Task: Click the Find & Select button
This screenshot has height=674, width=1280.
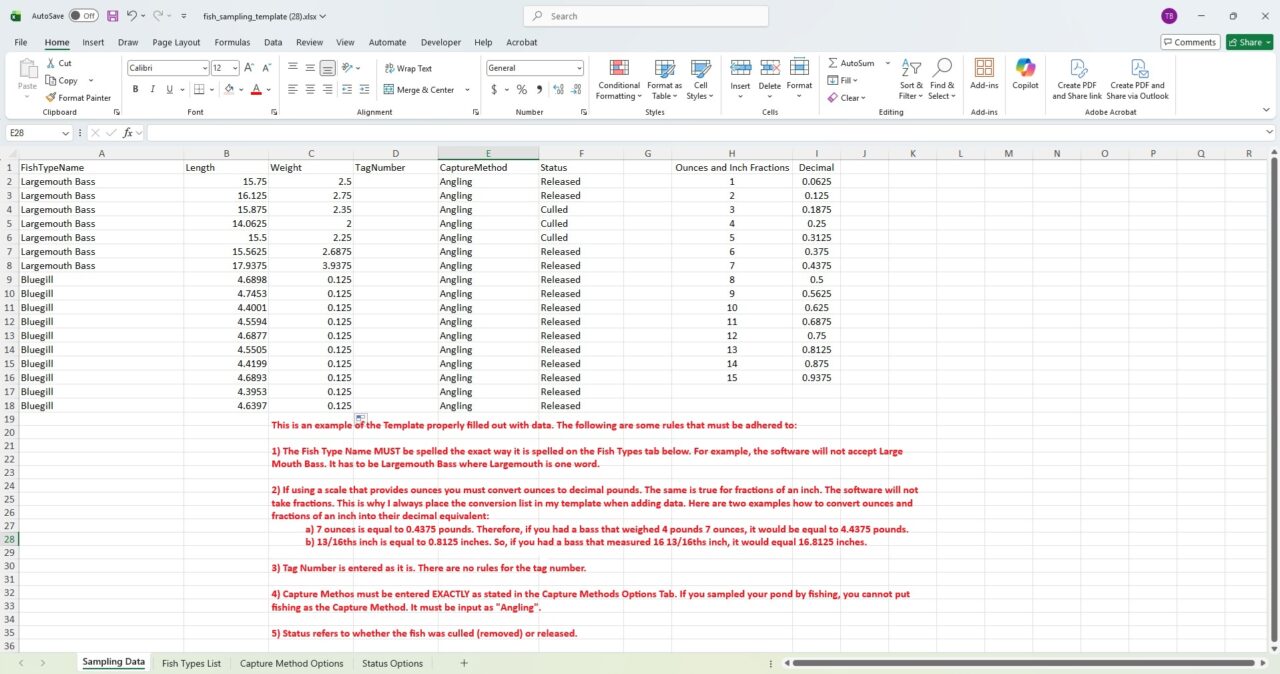Action: point(942,80)
